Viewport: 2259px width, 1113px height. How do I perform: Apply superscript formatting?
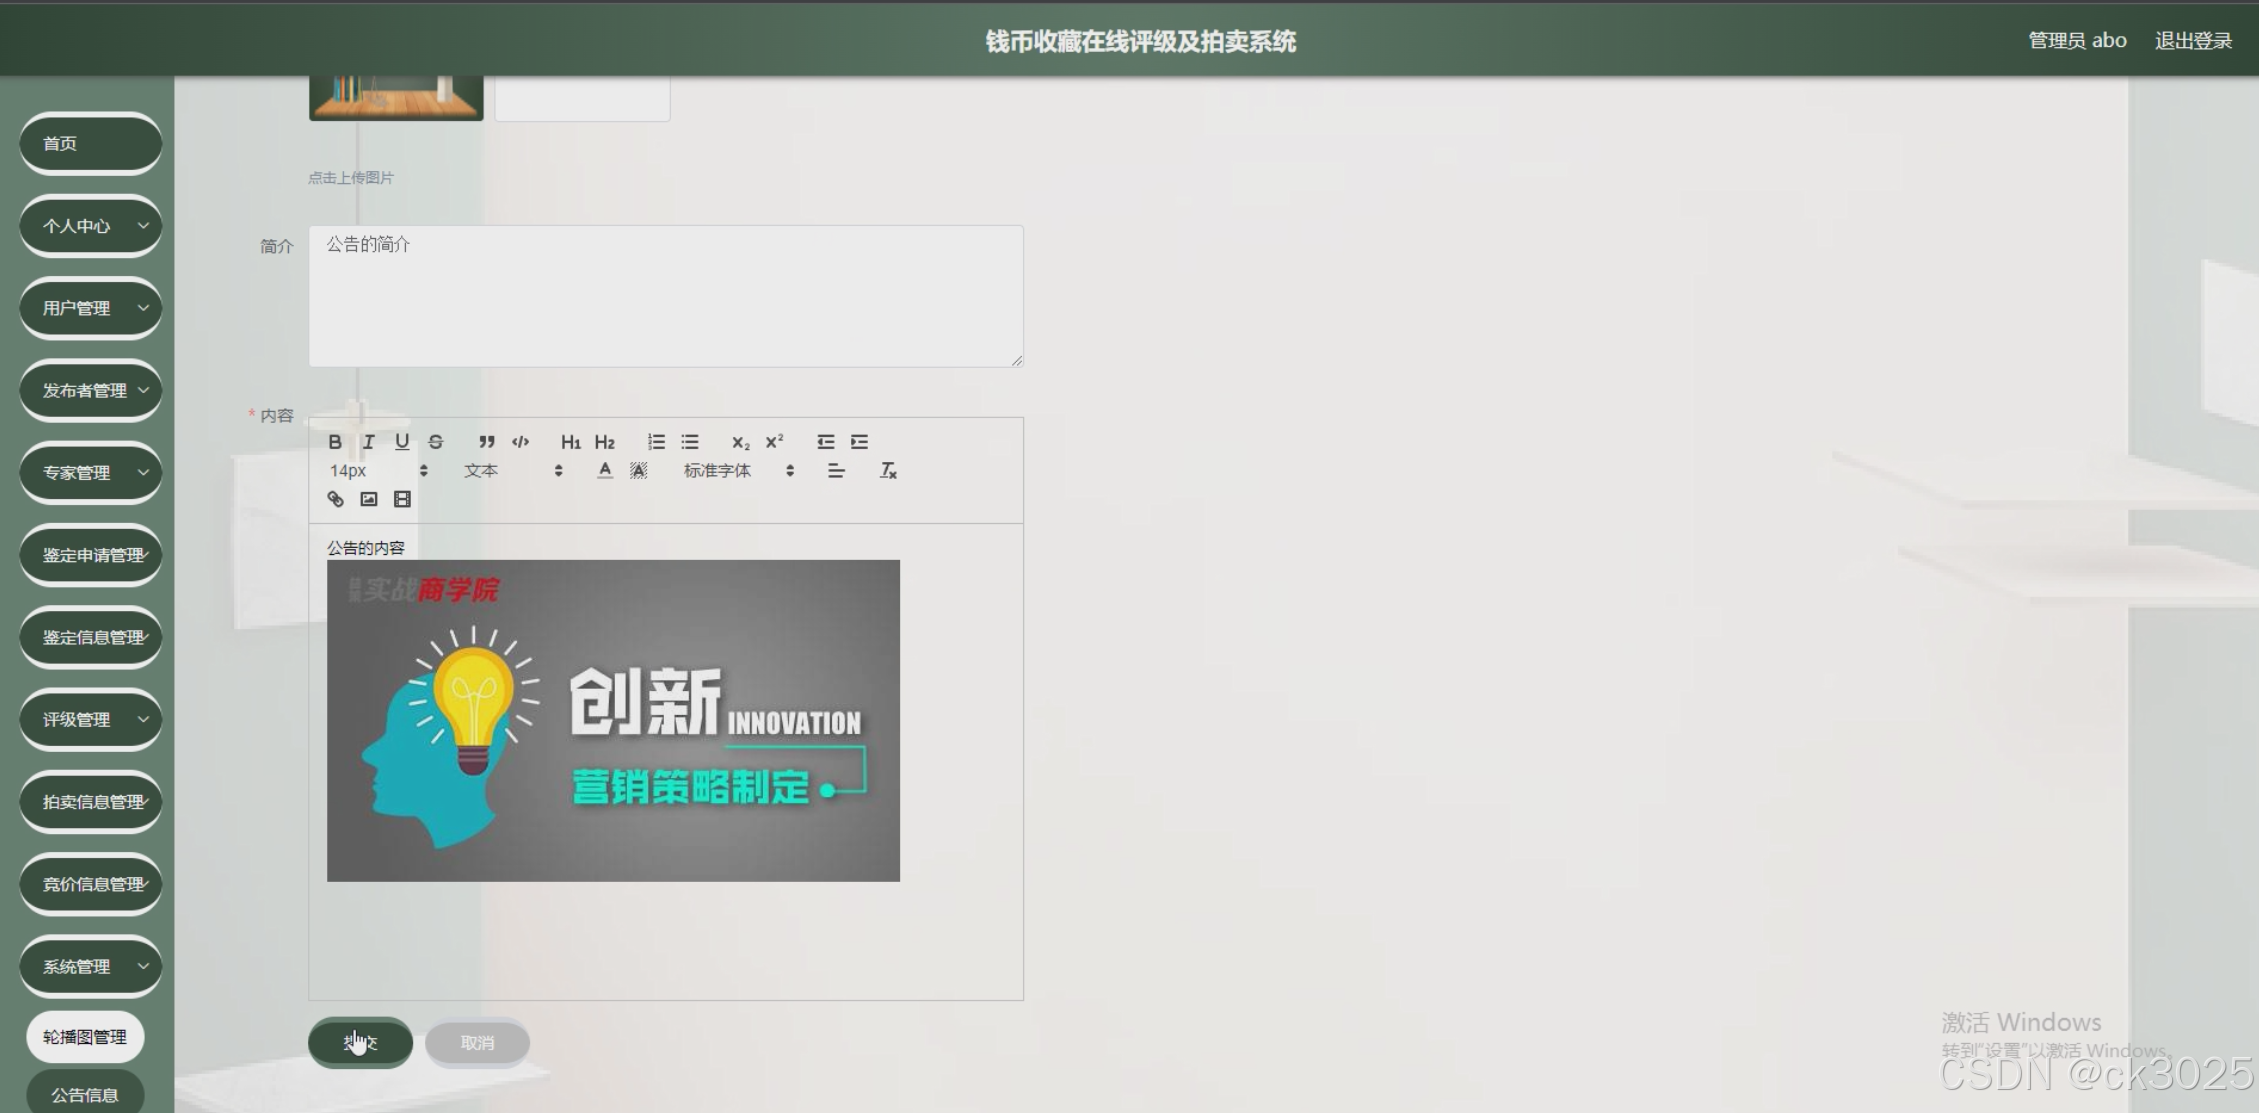(x=774, y=442)
